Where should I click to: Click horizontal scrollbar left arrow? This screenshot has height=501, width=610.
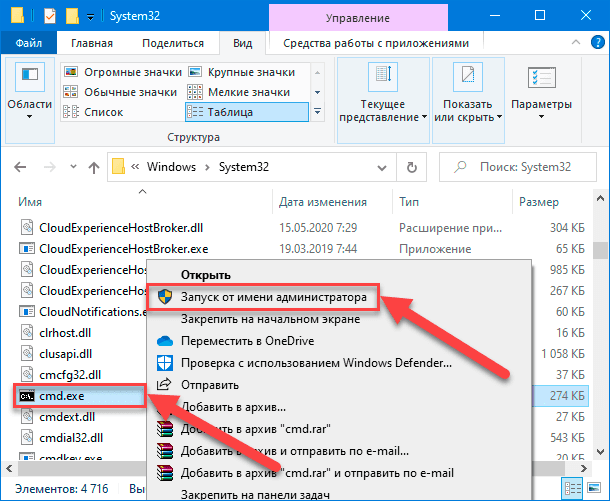click(x=9, y=468)
